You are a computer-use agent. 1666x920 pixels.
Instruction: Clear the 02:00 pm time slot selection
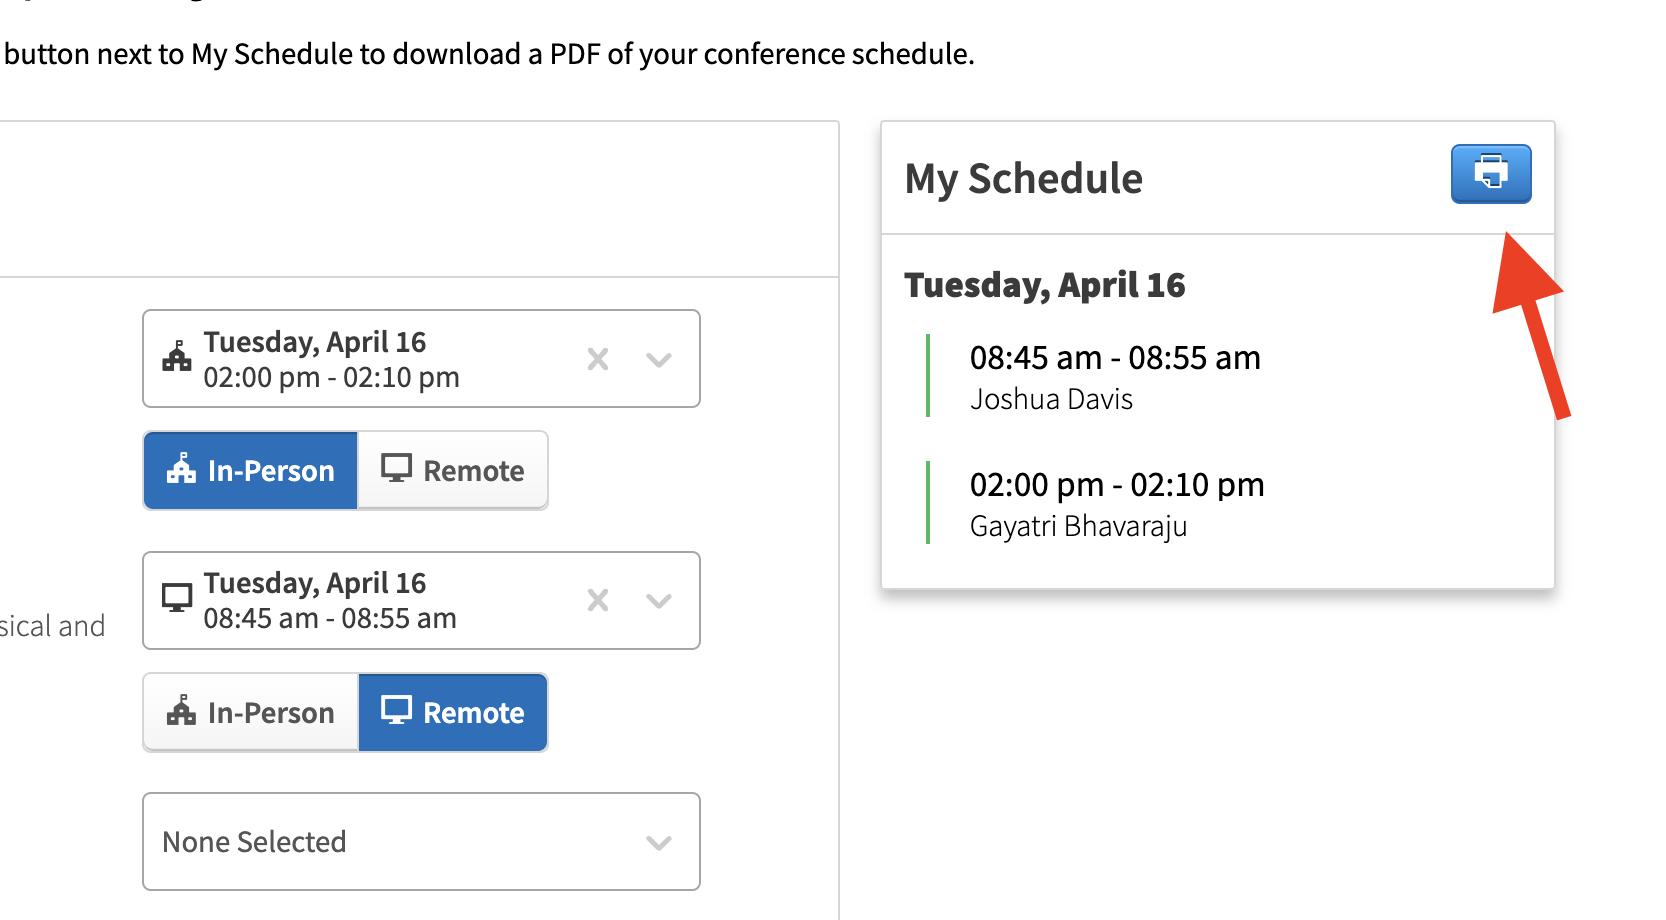[x=598, y=359]
